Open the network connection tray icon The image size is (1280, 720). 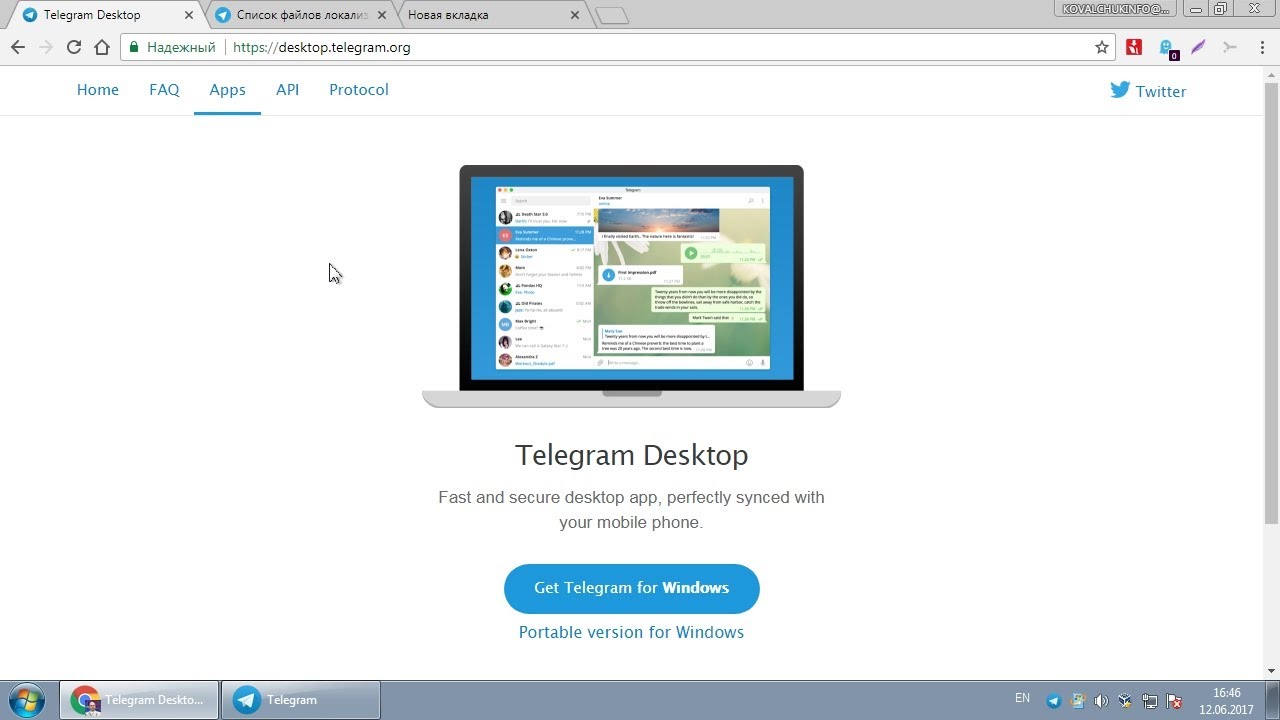pos(1150,701)
